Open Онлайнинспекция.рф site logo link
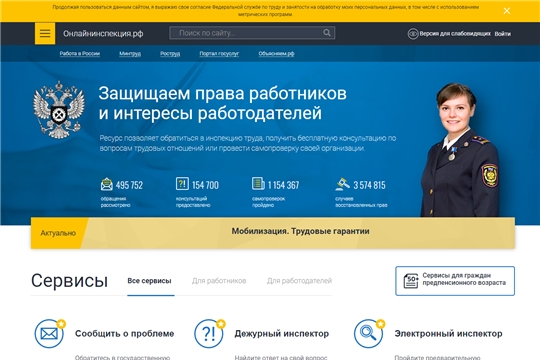The width and height of the screenshot is (540, 360). 103,33
